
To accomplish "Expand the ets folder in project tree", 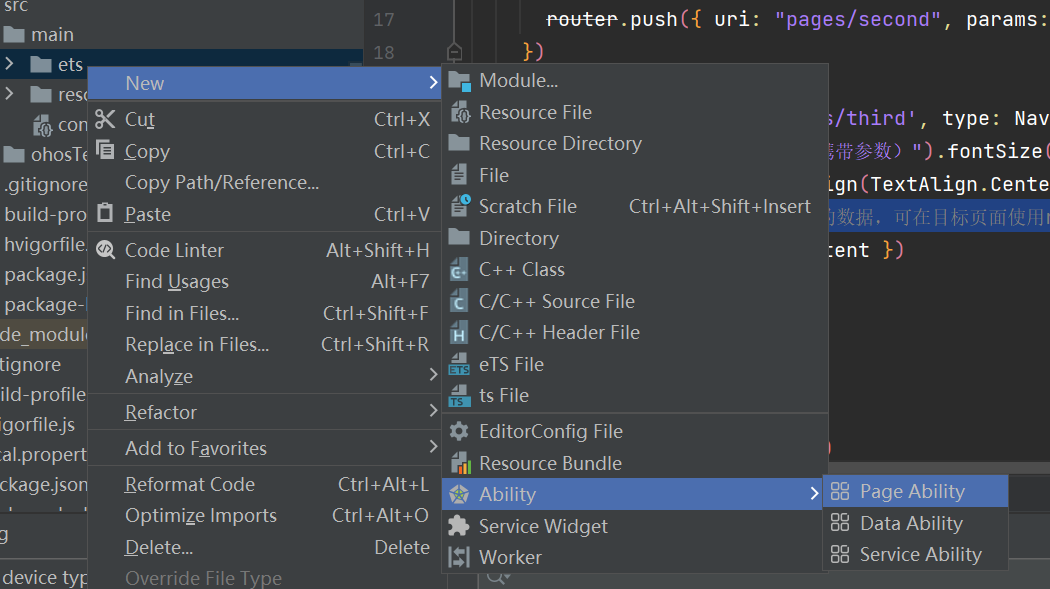I will (9, 64).
